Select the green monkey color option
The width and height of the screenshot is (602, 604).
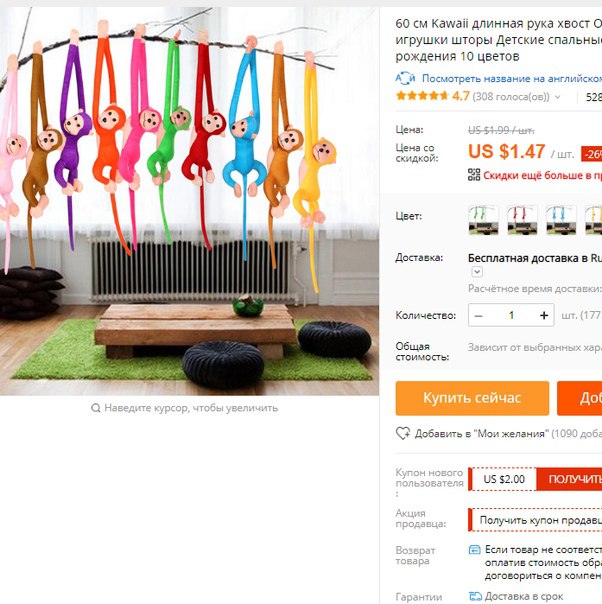point(483,220)
